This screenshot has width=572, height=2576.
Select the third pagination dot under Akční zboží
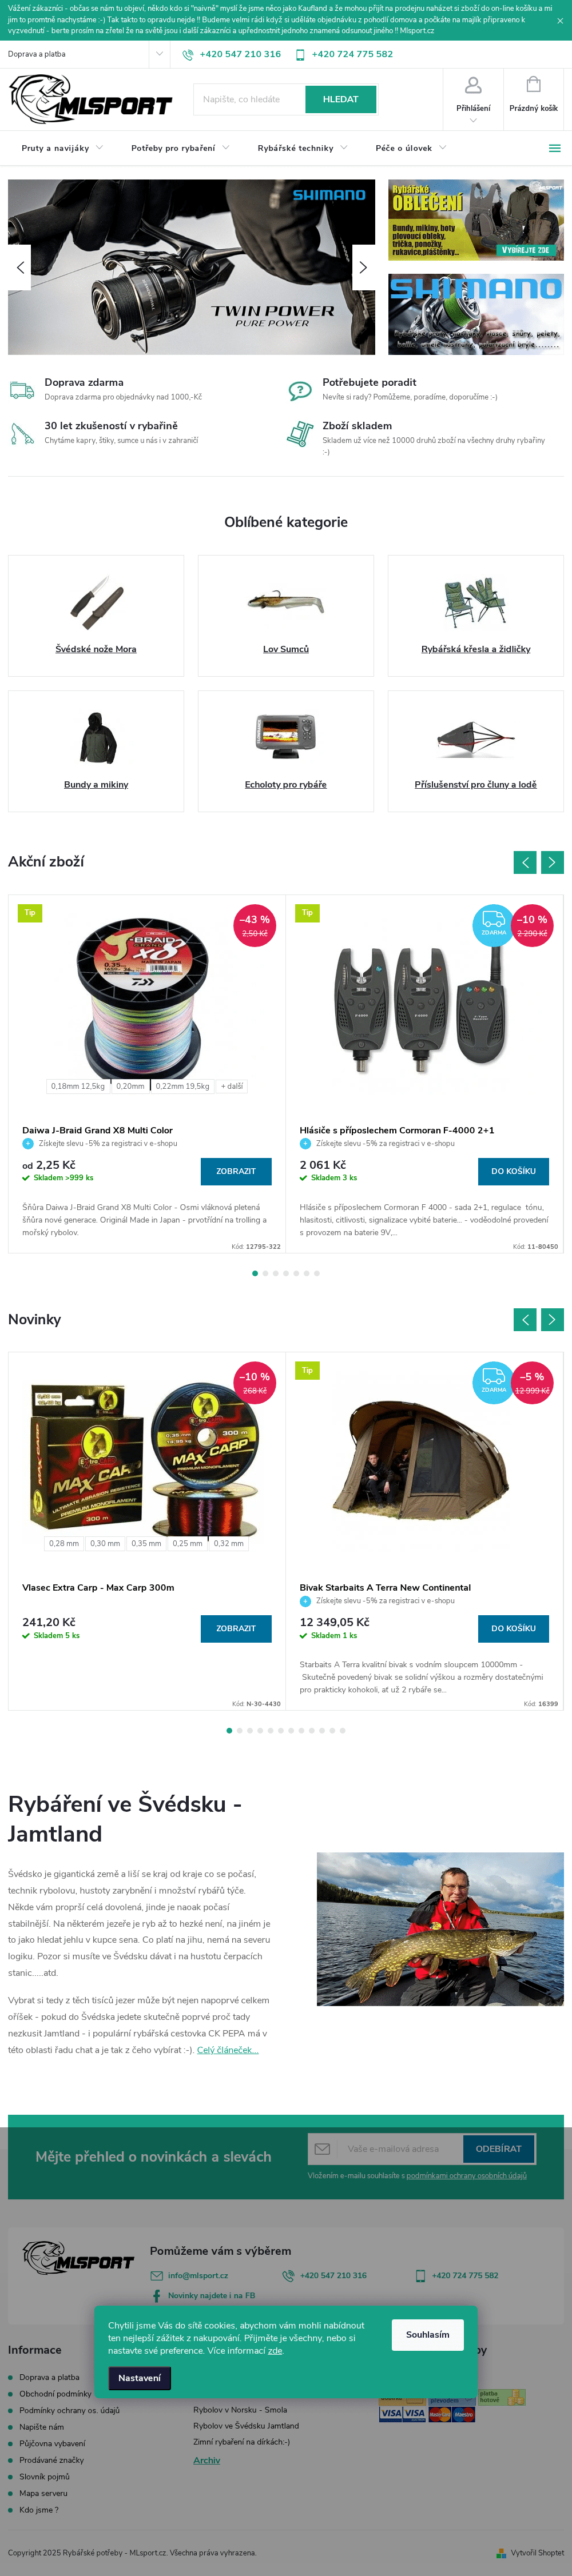[x=275, y=1273]
